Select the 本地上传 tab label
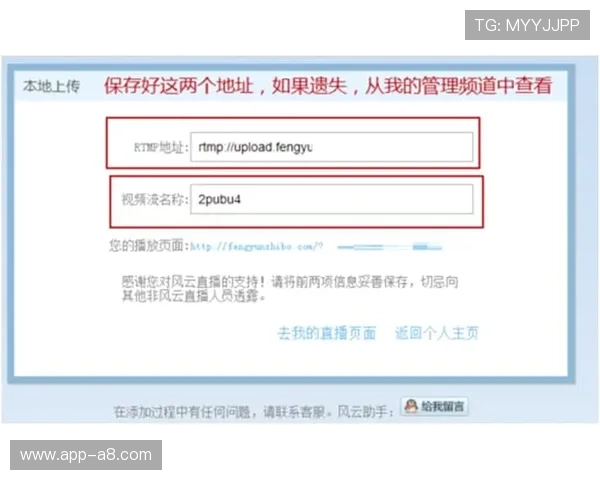The image size is (600, 480). [51, 86]
